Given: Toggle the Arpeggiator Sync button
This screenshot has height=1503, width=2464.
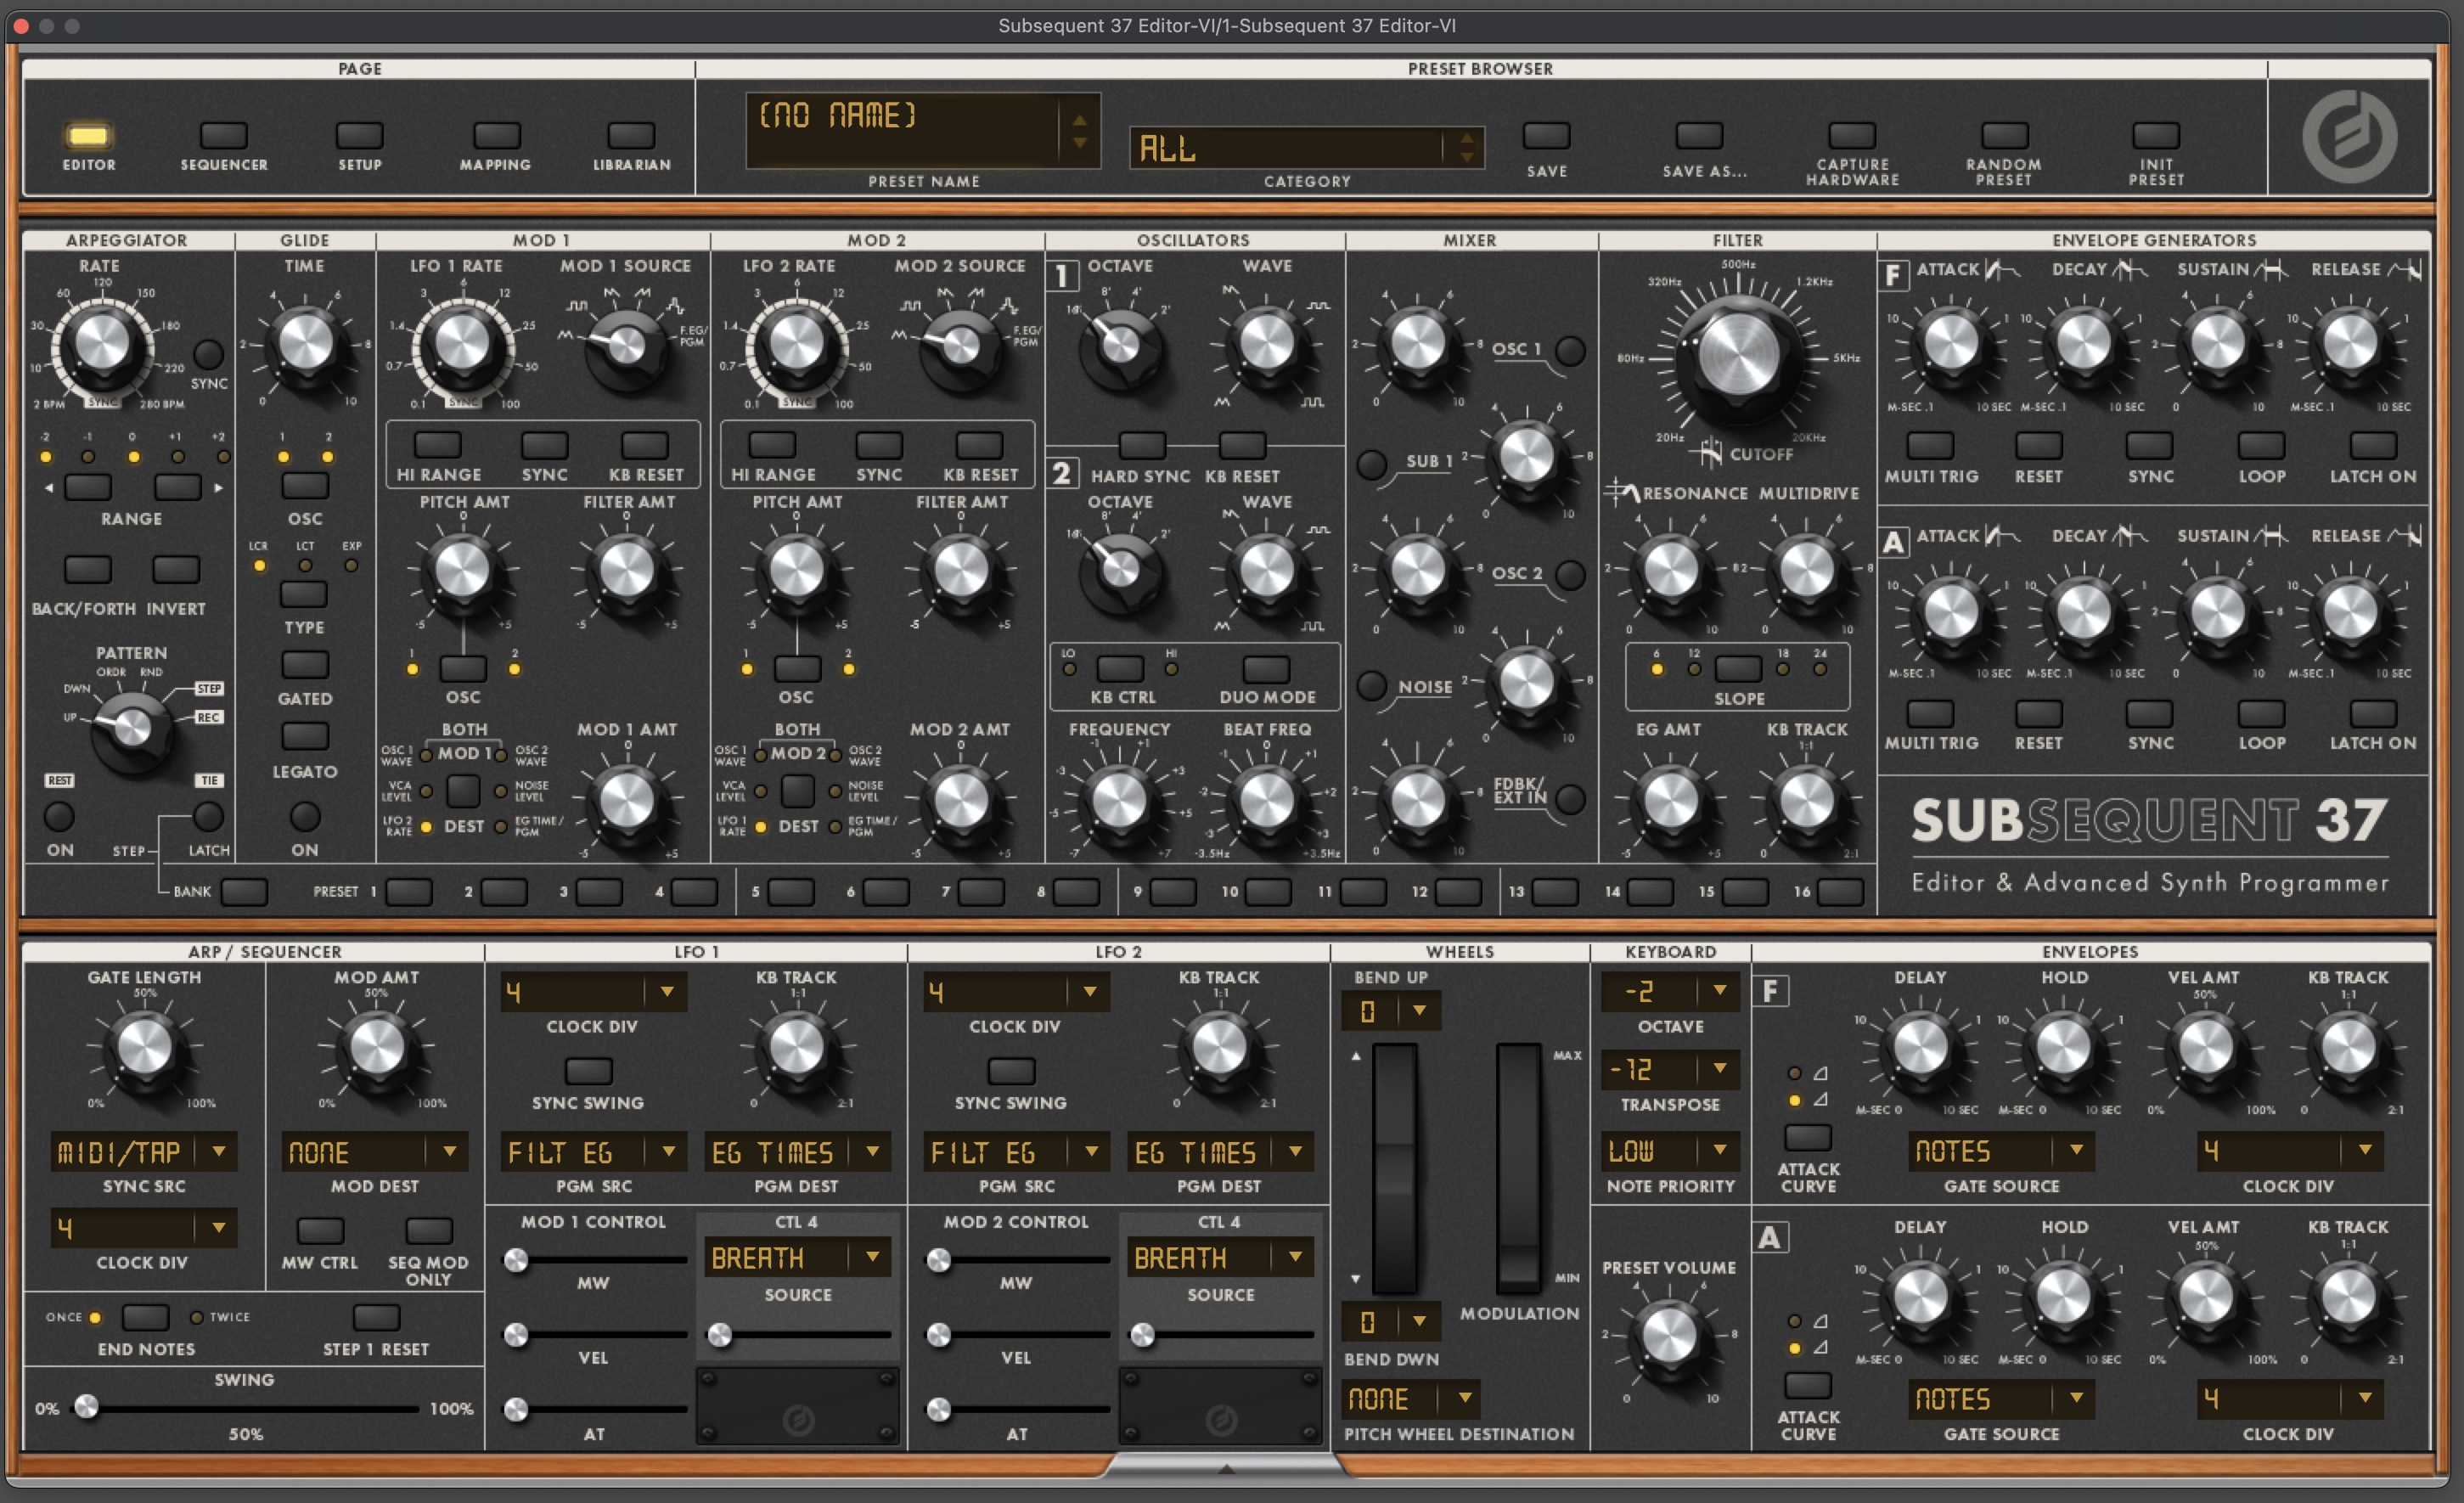Looking at the screenshot, I should tap(208, 354).
